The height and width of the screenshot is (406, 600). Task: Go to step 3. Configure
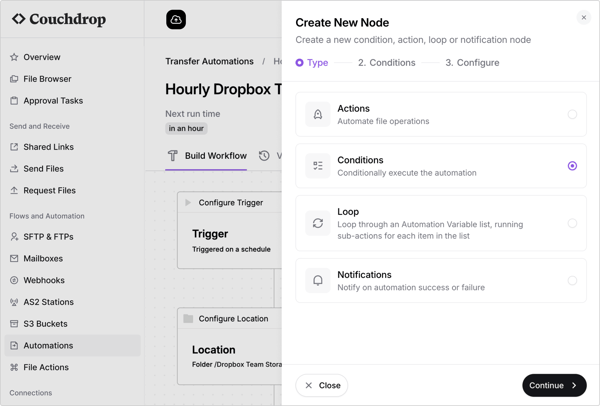[x=472, y=63]
